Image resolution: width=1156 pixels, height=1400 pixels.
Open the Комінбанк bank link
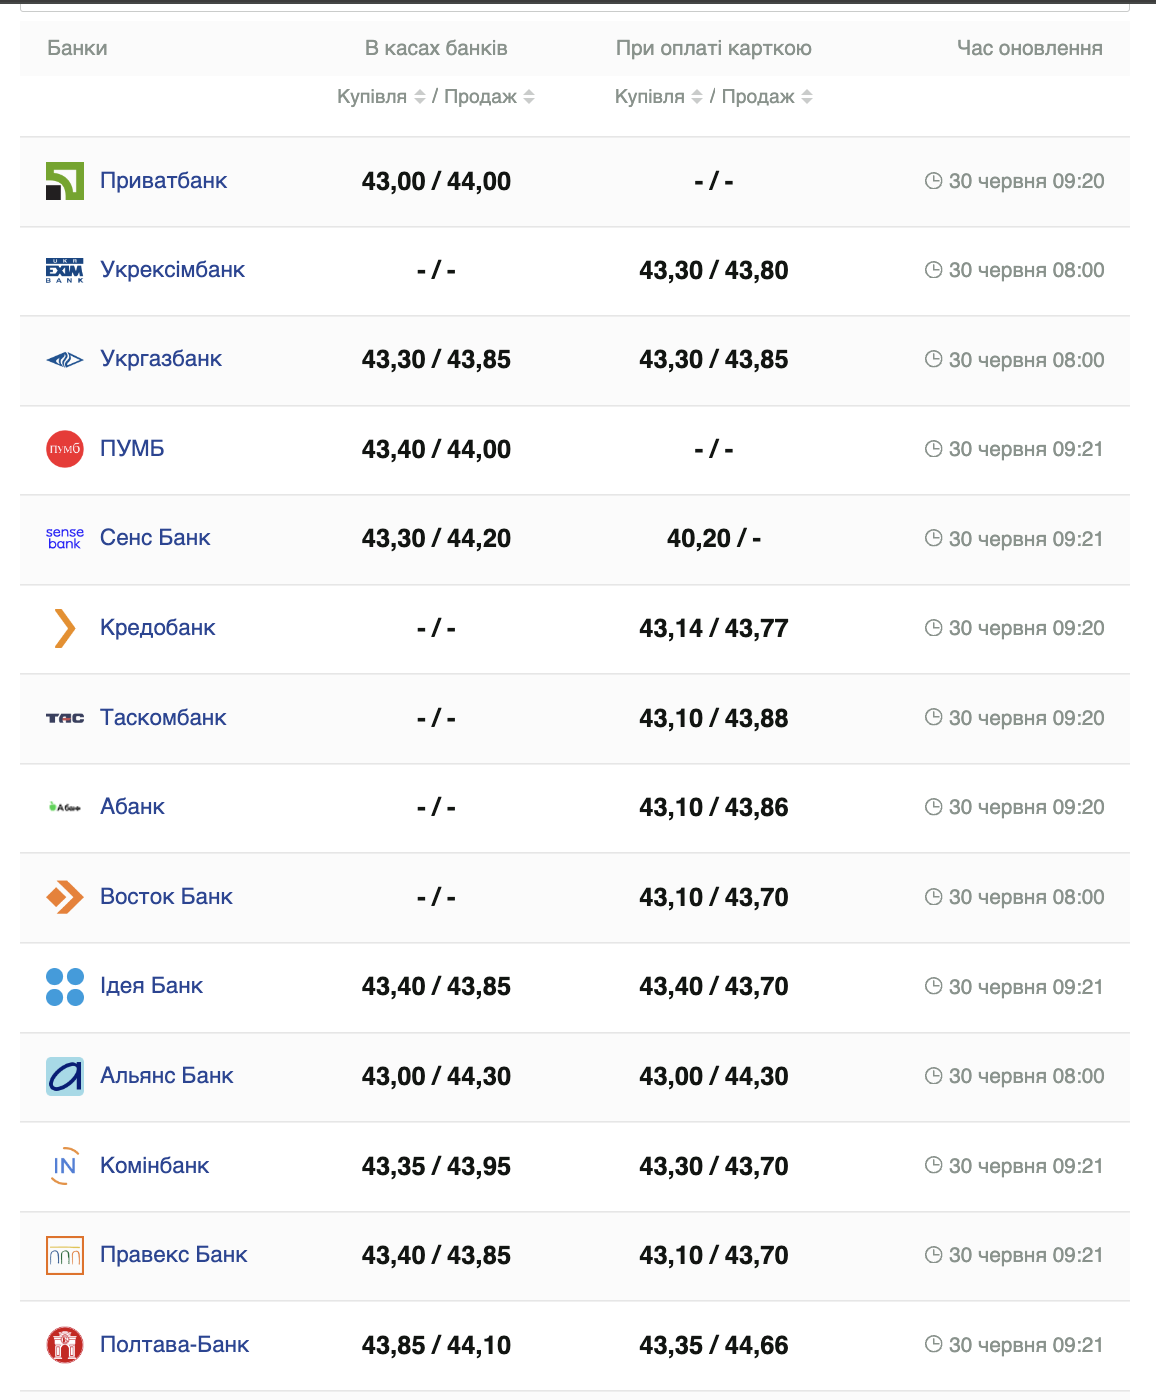pos(155,1166)
